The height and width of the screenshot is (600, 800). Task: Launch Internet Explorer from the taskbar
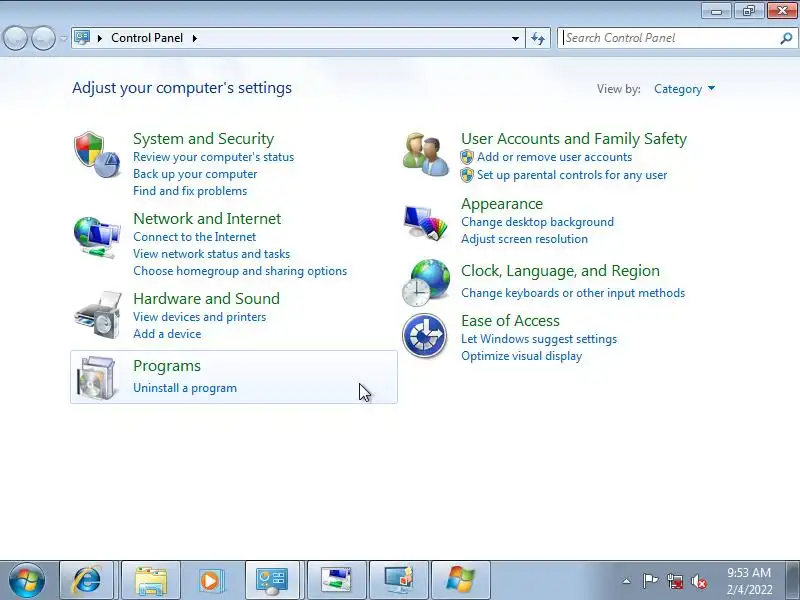pyautogui.click(x=87, y=580)
